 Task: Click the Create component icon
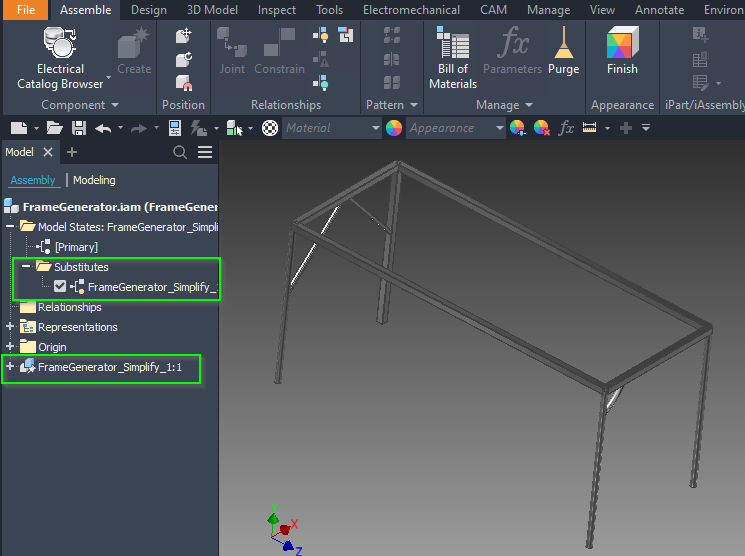click(x=134, y=50)
